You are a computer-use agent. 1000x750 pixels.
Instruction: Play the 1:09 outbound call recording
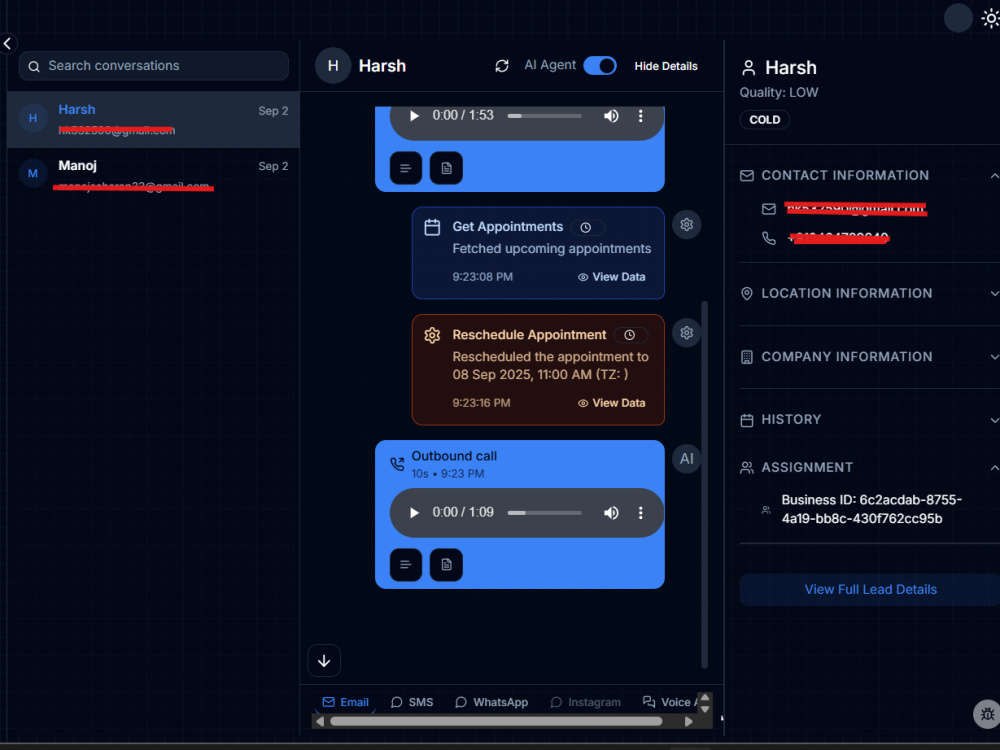pyautogui.click(x=414, y=513)
